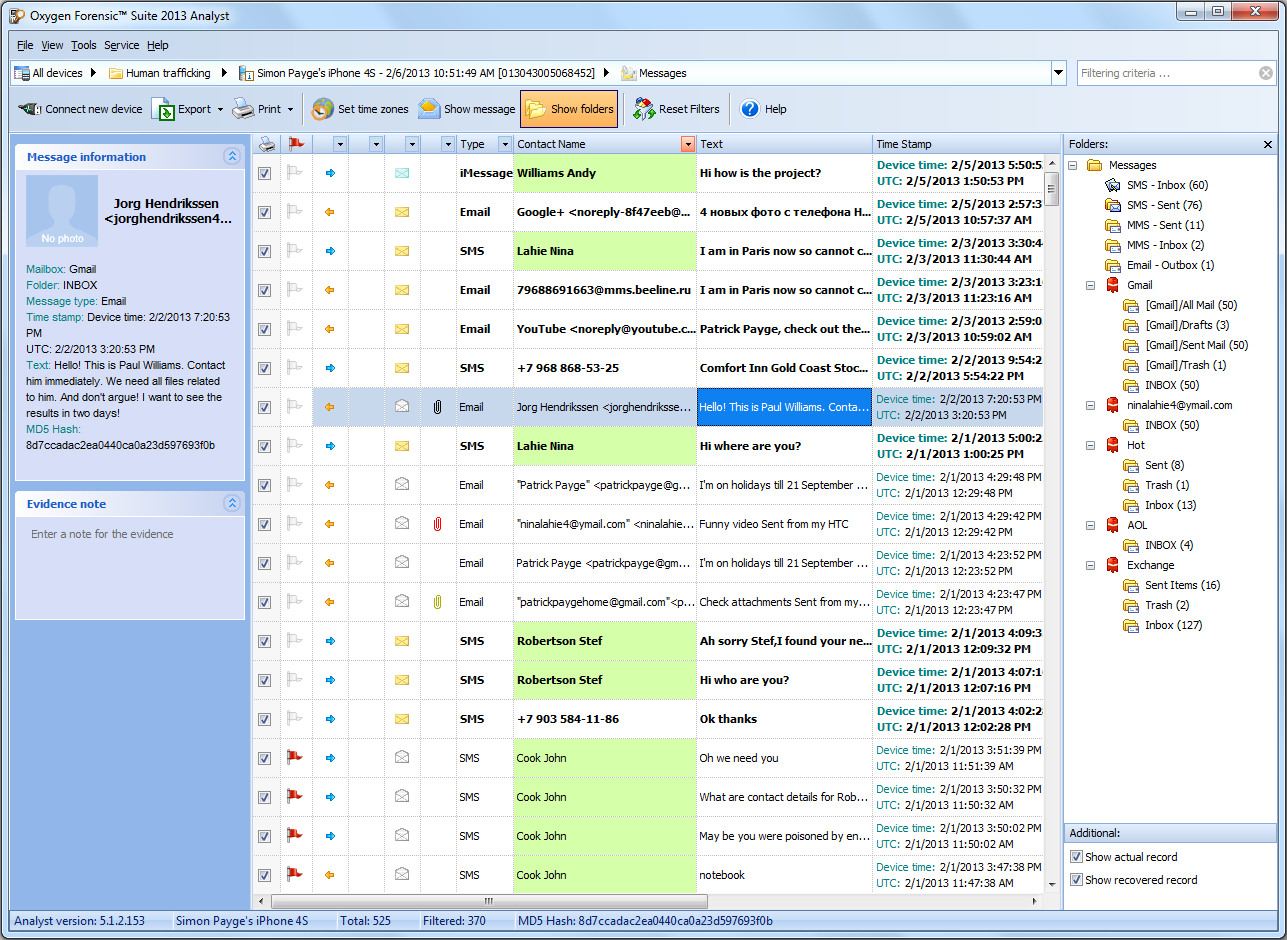Open the Print dropdown arrow
Image resolution: width=1287 pixels, height=940 pixels.
click(x=290, y=109)
